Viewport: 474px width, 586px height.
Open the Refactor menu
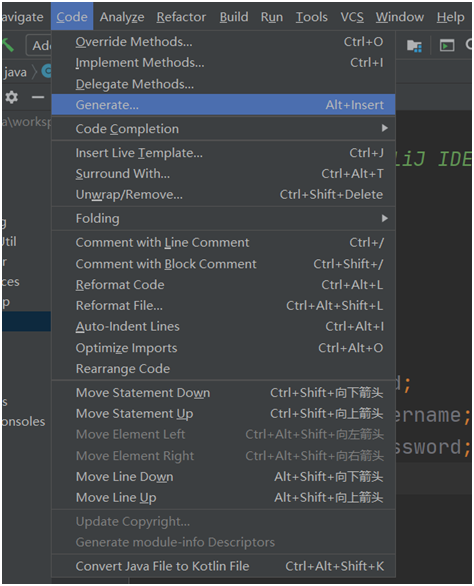click(181, 17)
